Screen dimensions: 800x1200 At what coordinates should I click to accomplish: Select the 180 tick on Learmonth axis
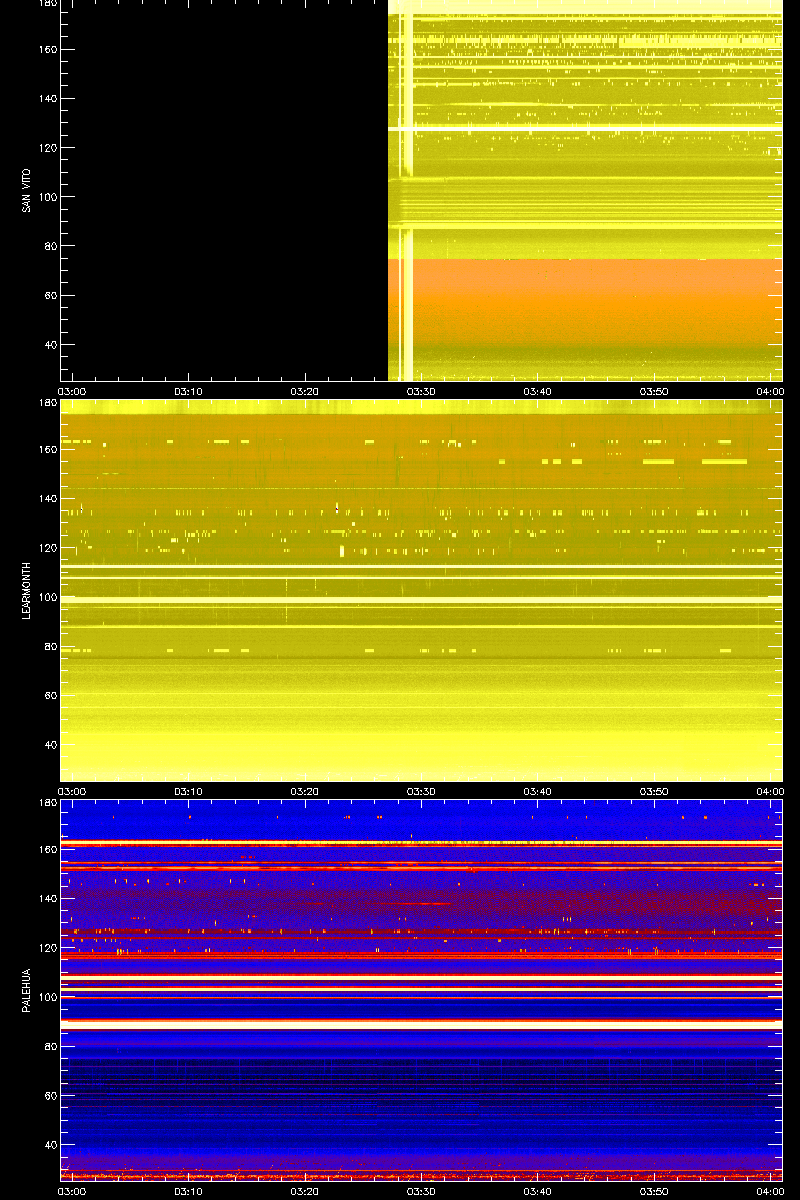47,403
